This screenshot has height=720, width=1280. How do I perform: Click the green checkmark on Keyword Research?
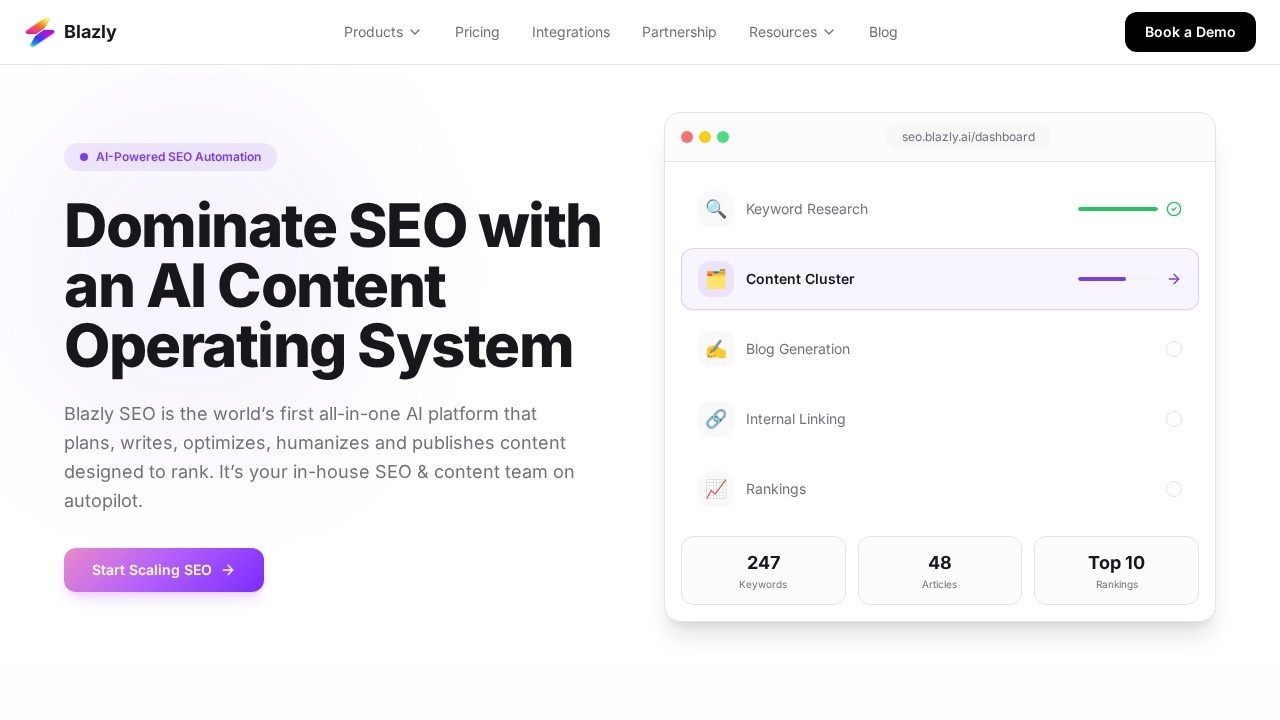1174,209
